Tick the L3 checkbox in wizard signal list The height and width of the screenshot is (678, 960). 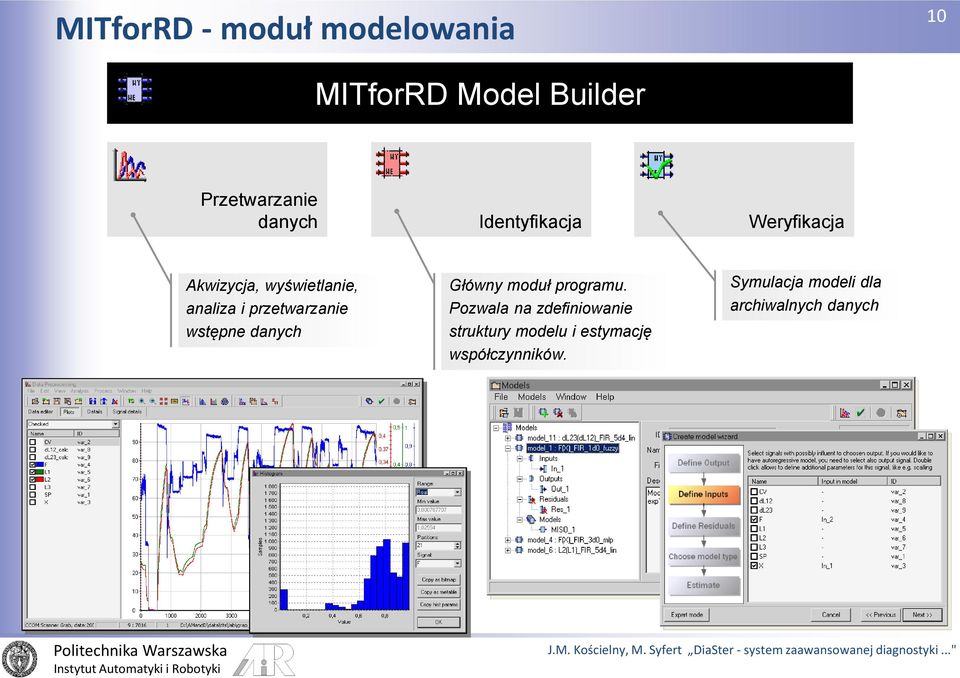[x=754, y=547]
